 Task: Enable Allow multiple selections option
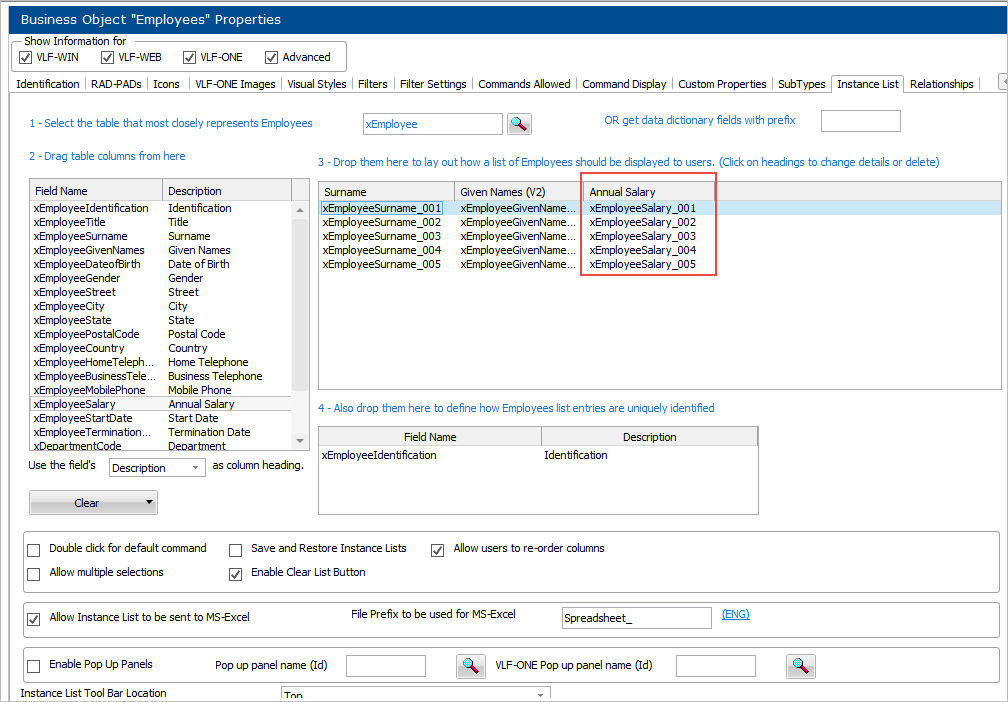point(34,573)
